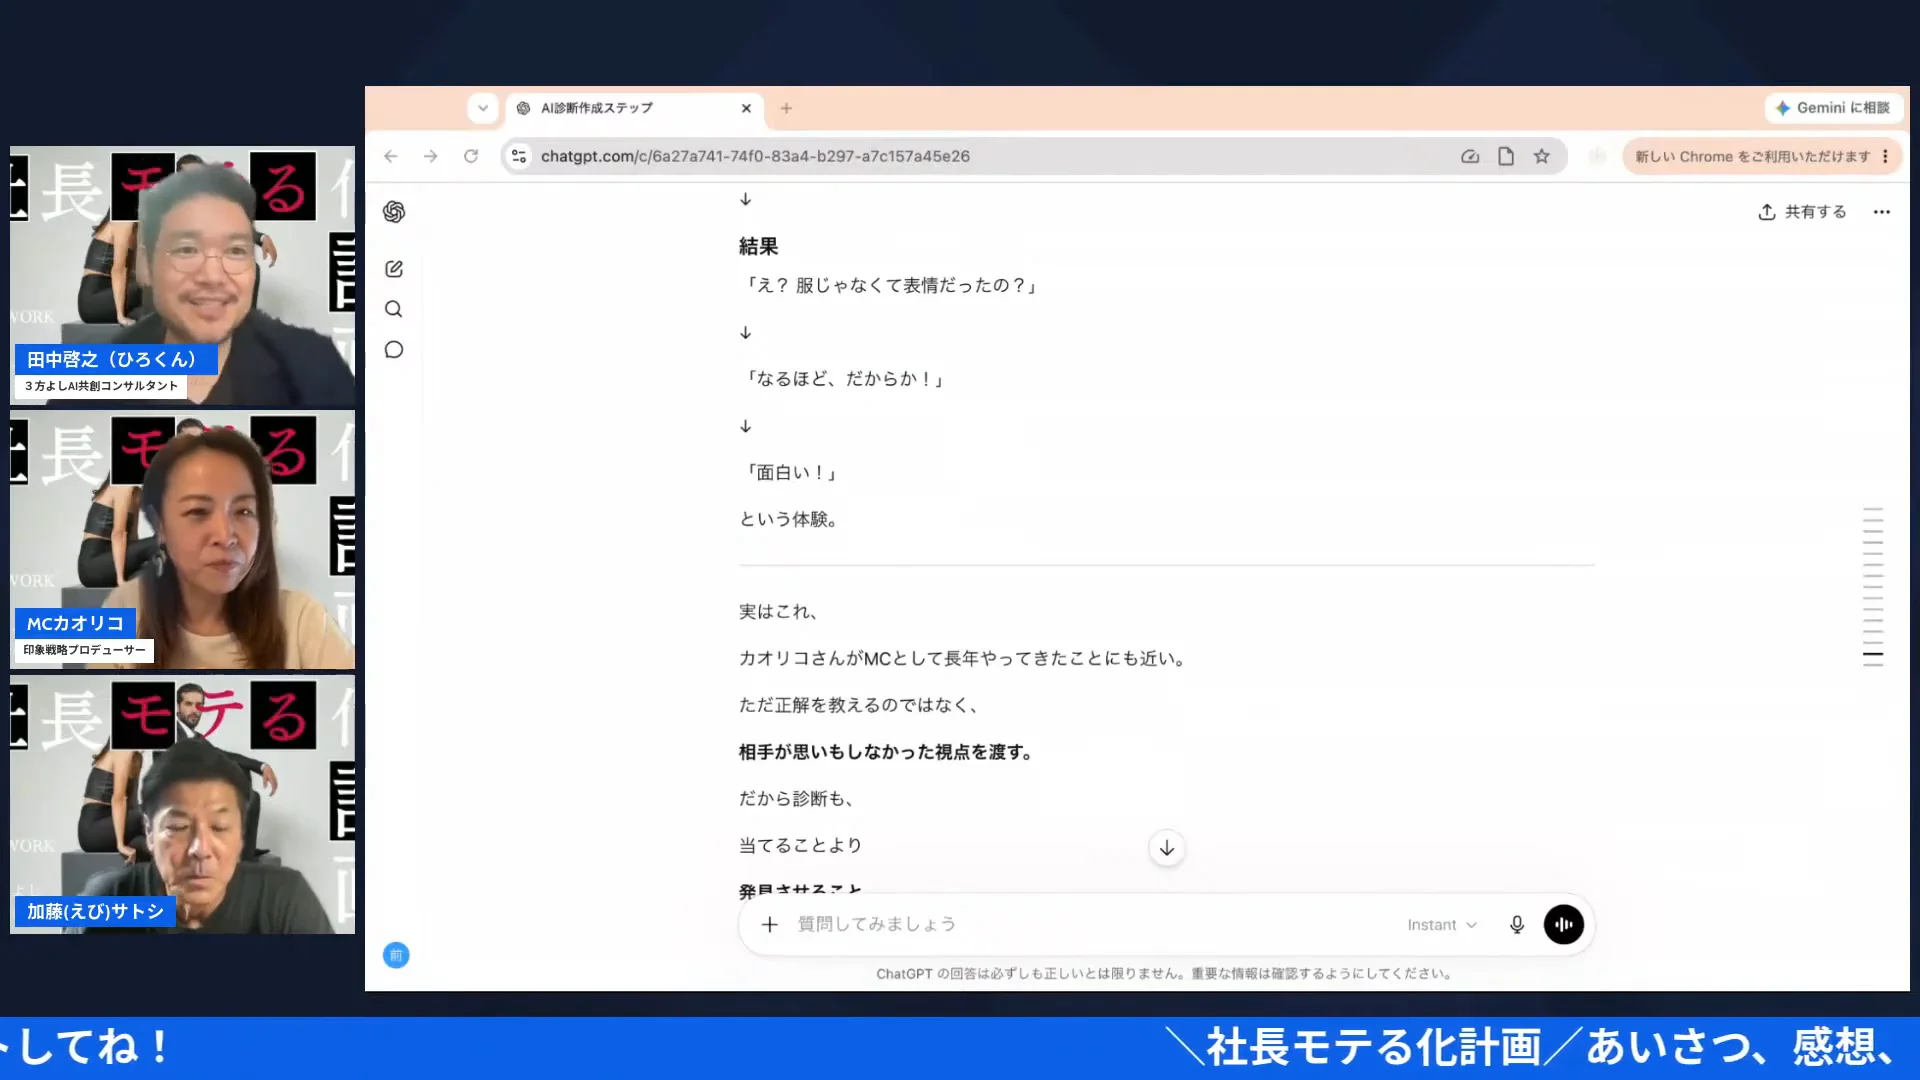Click the text という体験。
Viewport: 1920px width, 1080px height.
[791, 519]
